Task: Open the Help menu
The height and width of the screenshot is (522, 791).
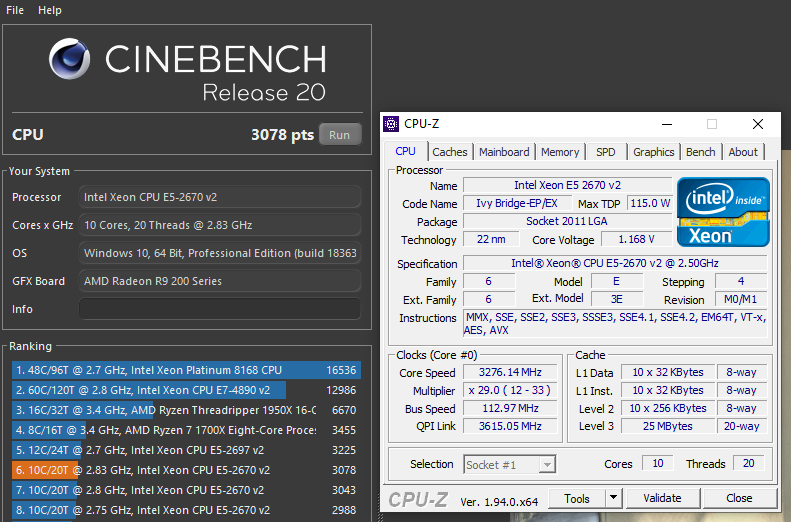Action: 49,10
